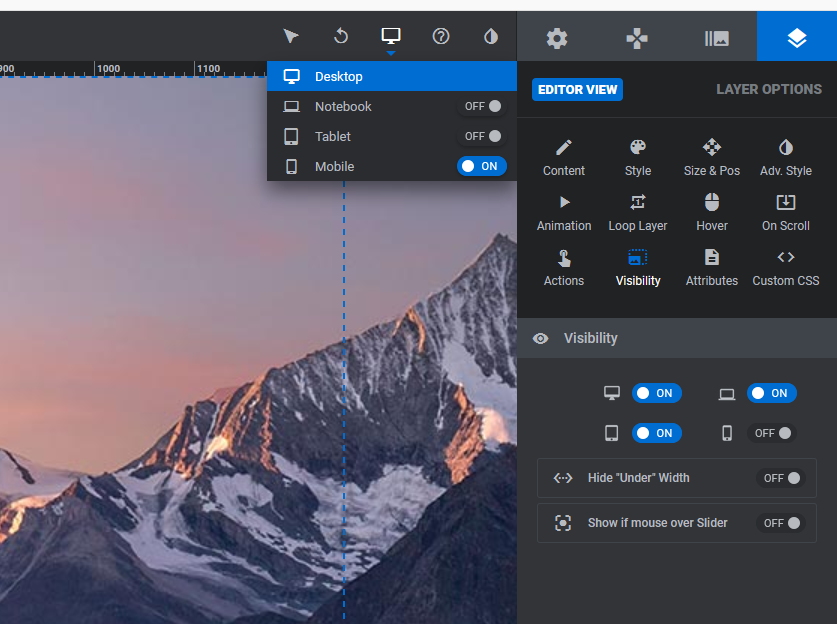
Task: Toggle desktop visibility ON switch
Action: [x=657, y=393]
